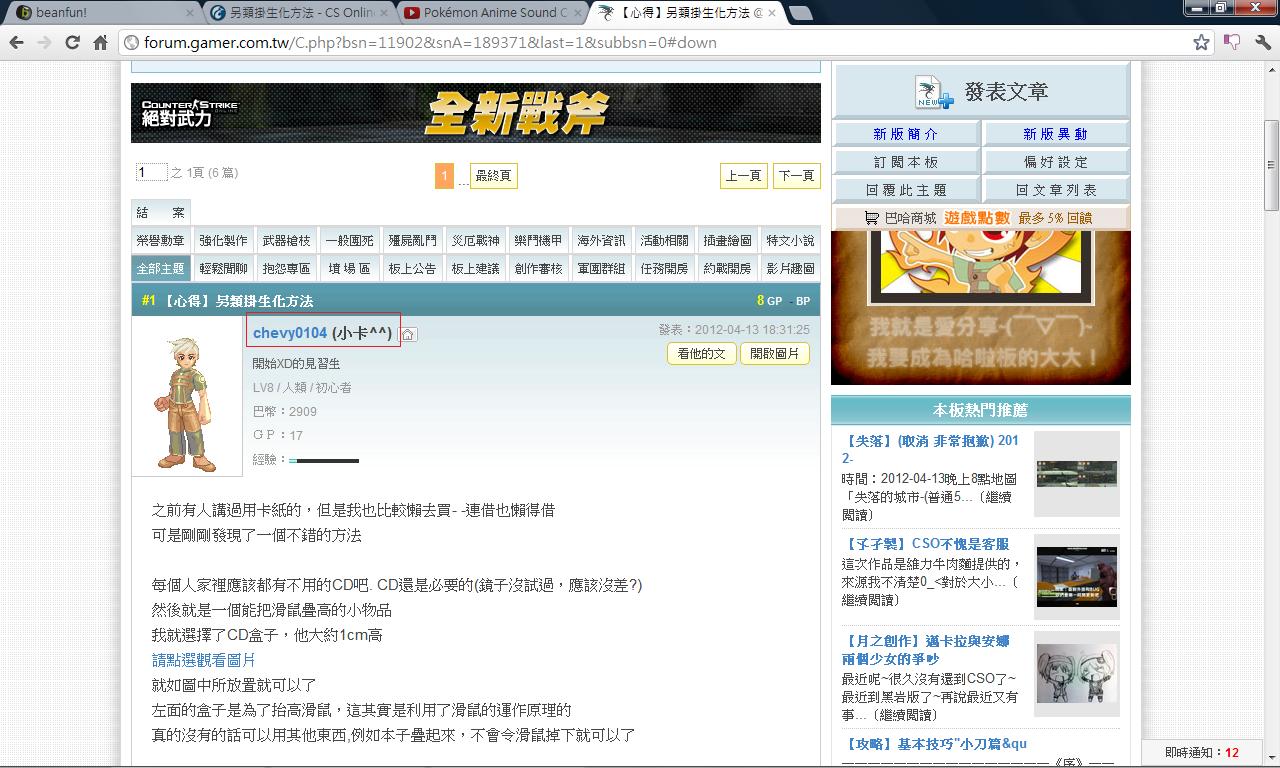The image size is (1280, 768).
Task: Click the 即時通知 notification bar
Action: (x=1202, y=753)
